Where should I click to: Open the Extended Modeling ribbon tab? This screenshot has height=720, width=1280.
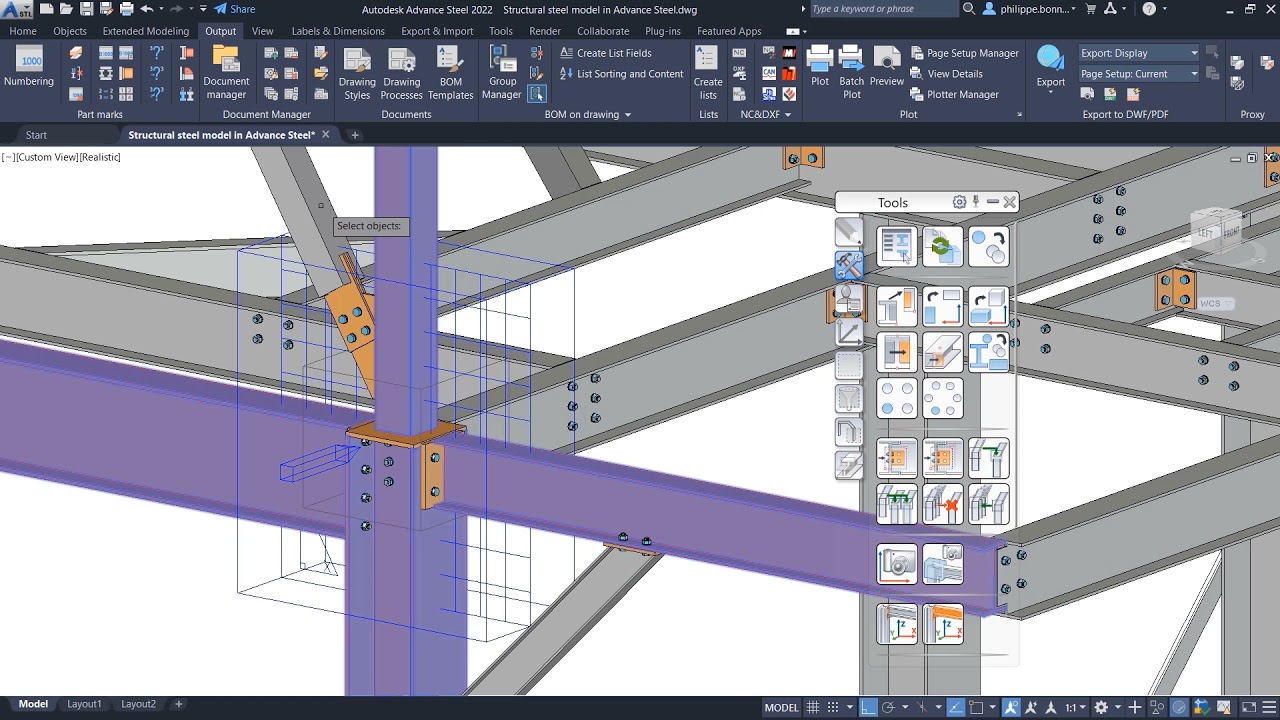point(145,31)
